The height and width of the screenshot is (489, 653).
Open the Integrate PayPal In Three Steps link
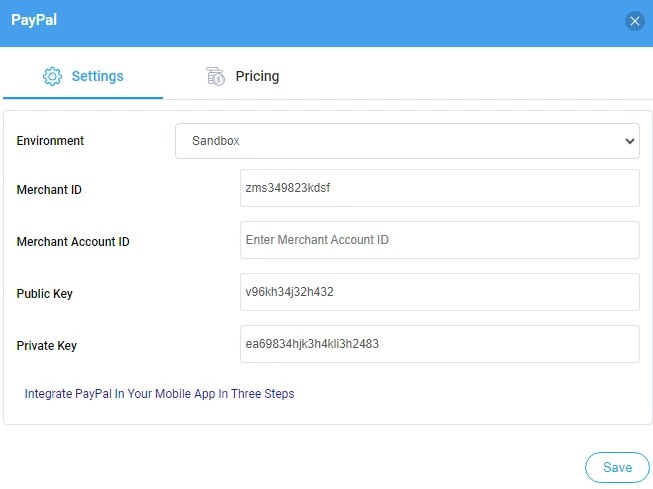(160, 394)
